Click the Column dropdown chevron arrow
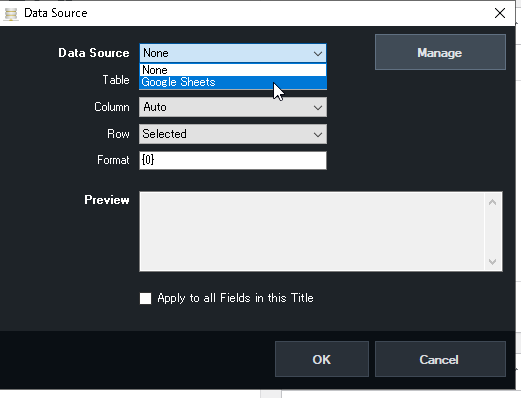 tap(318, 107)
